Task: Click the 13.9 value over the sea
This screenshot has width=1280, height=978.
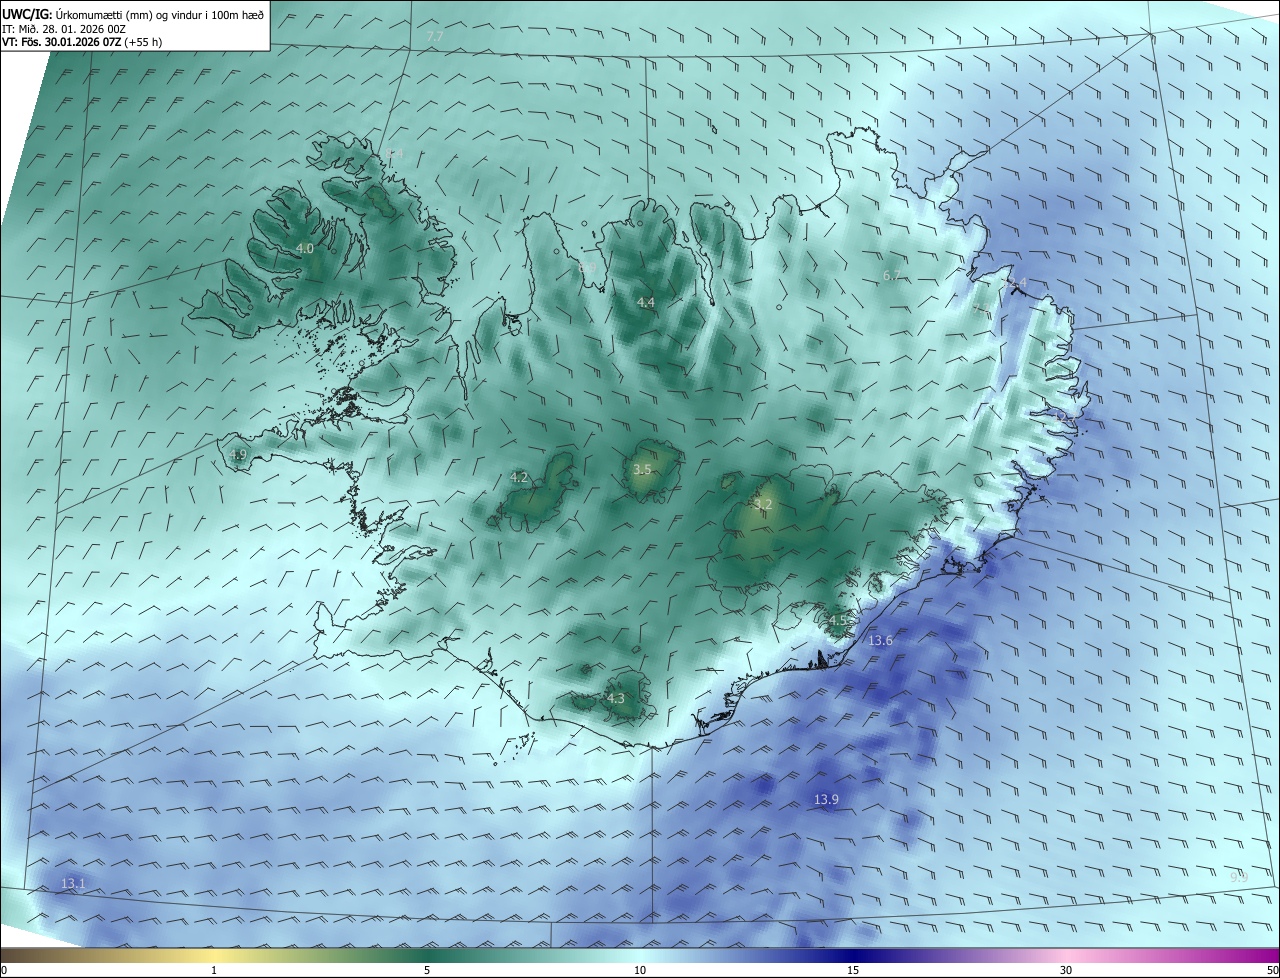Action: (x=826, y=799)
